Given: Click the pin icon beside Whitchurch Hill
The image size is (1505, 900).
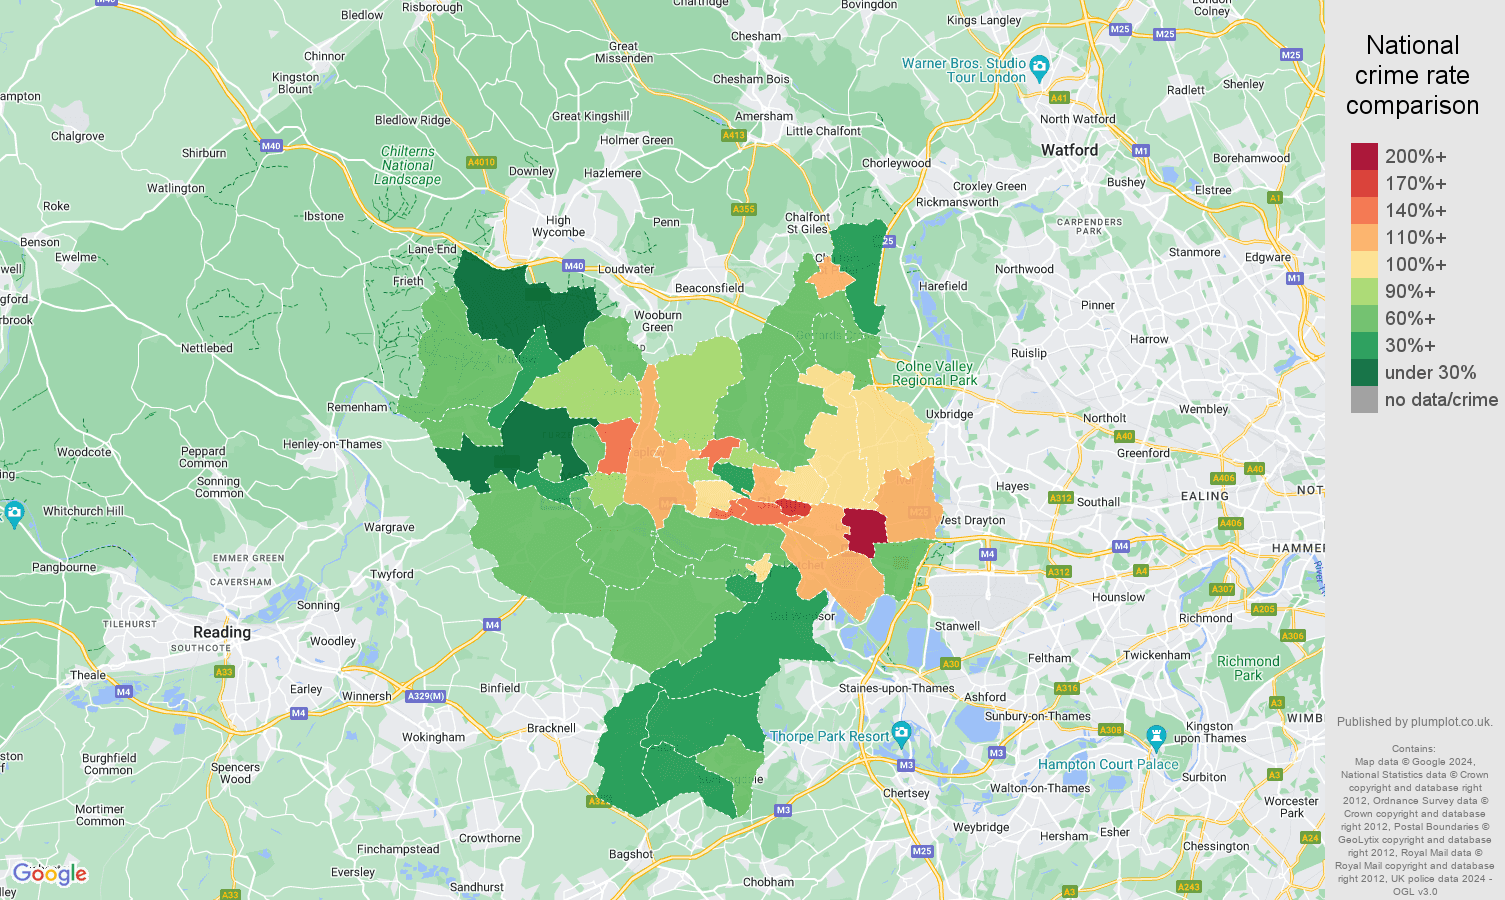Looking at the screenshot, I should coord(13,515).
